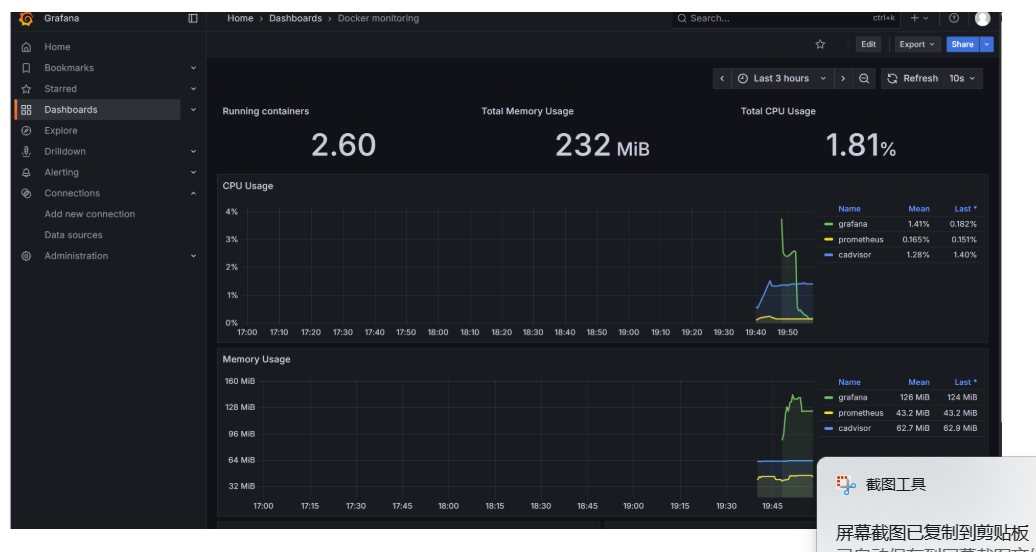Expand the Bookmarks section chevron

coord(194,67)
